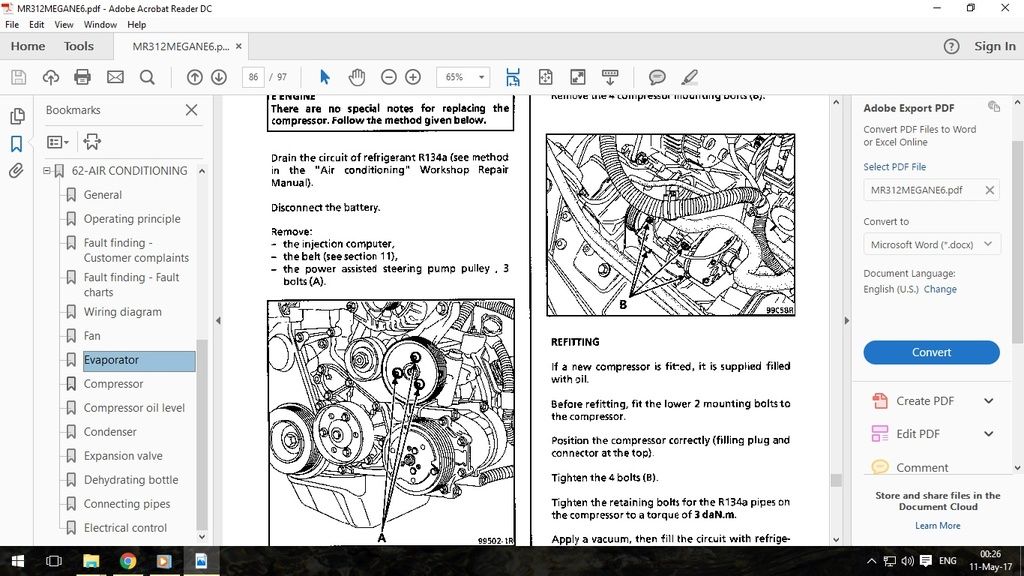The image size is (1024, 576).
Task: Close the MR312MEGANE6 document tab
Action: 238,46
